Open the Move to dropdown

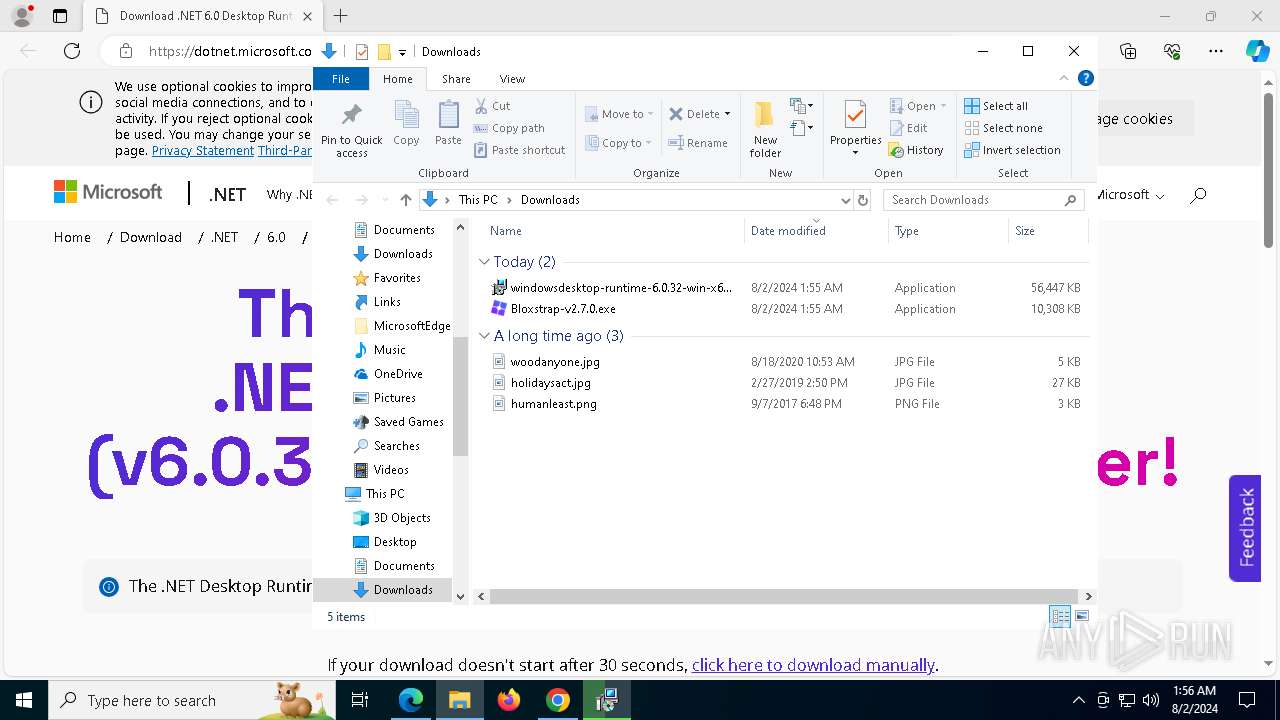(x=620, y=114)
